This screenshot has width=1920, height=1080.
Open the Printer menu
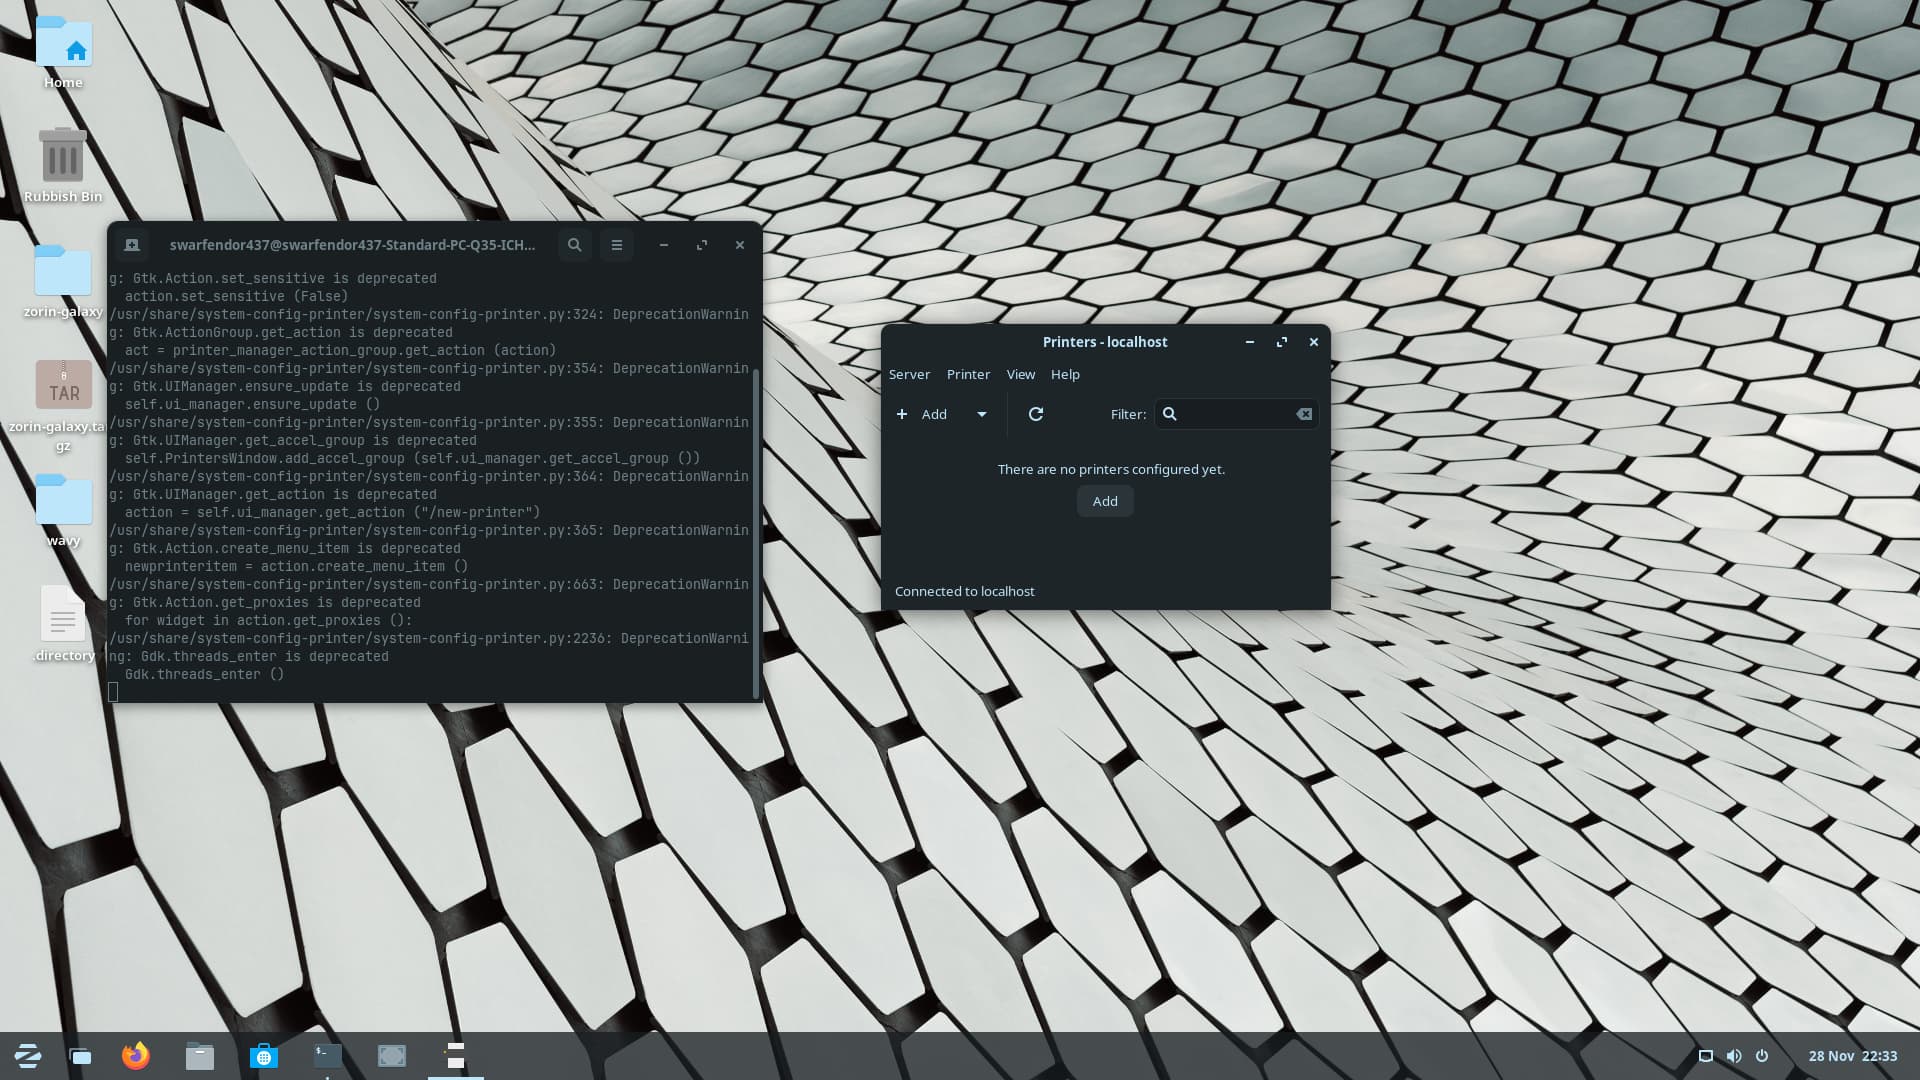click(968, 374)
